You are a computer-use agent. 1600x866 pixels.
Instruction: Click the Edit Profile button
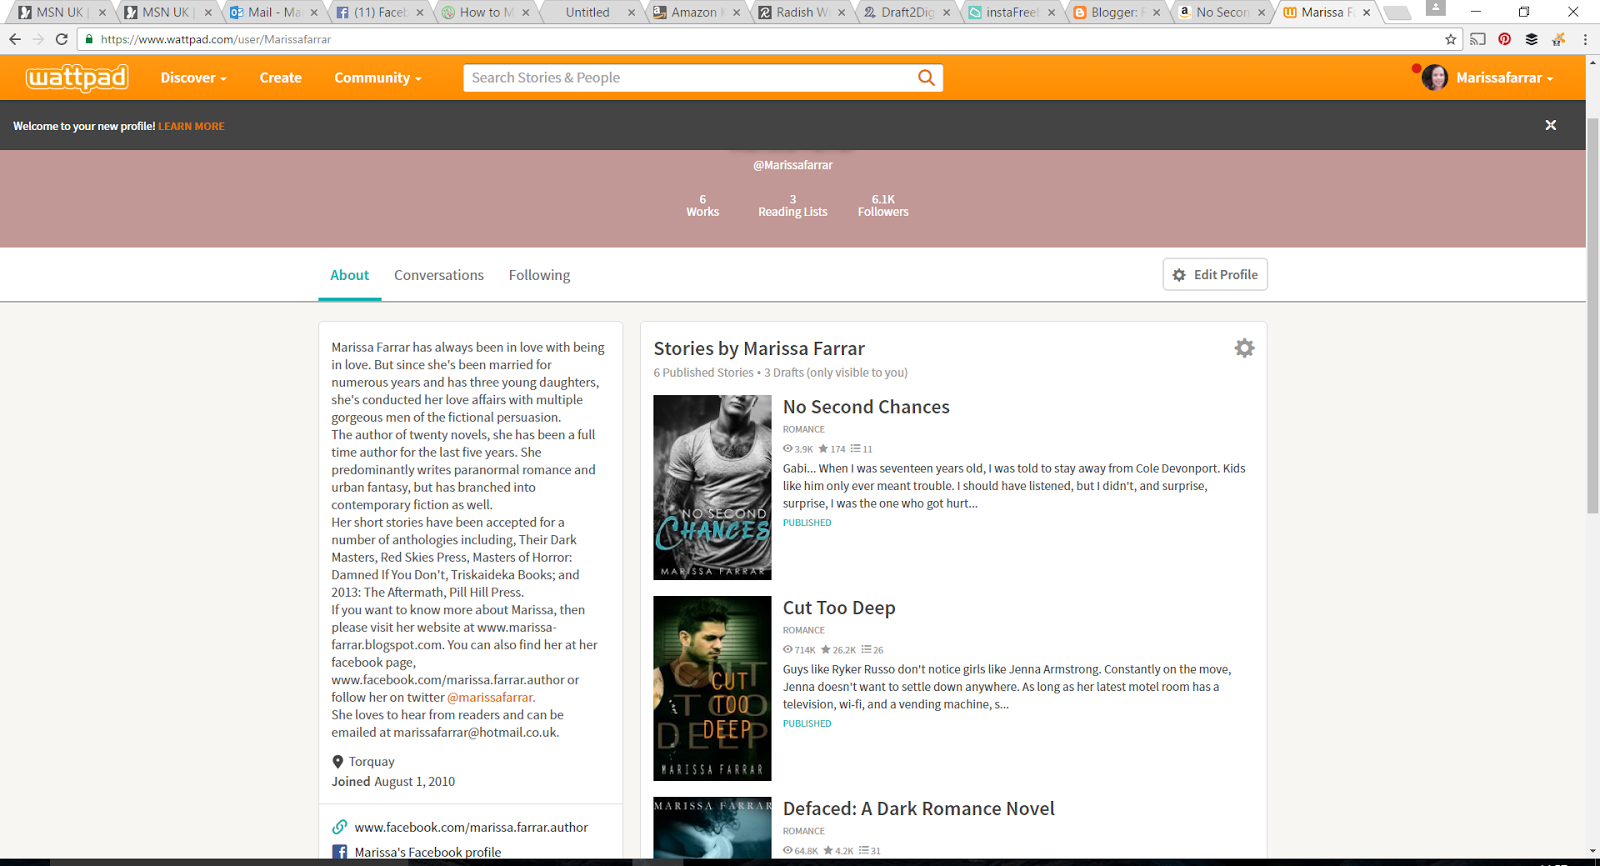coord(1215,275)
